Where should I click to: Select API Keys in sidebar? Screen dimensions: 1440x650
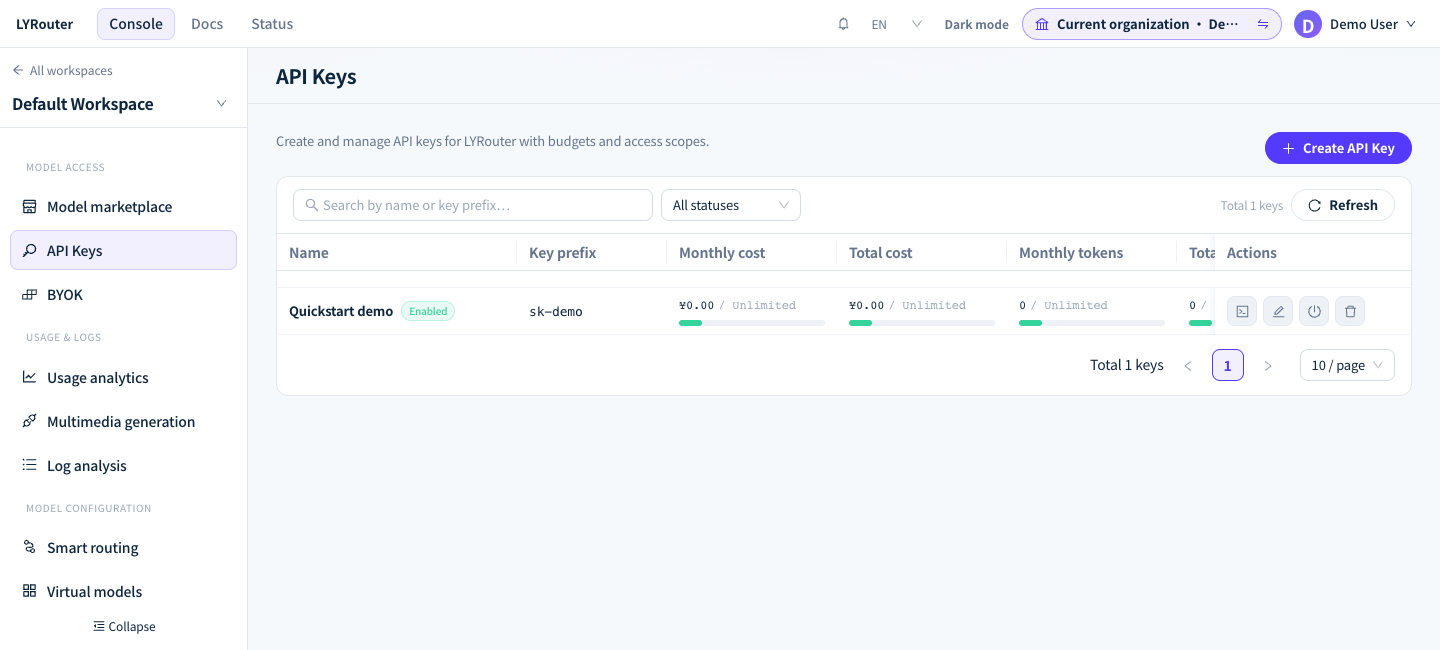123,250
